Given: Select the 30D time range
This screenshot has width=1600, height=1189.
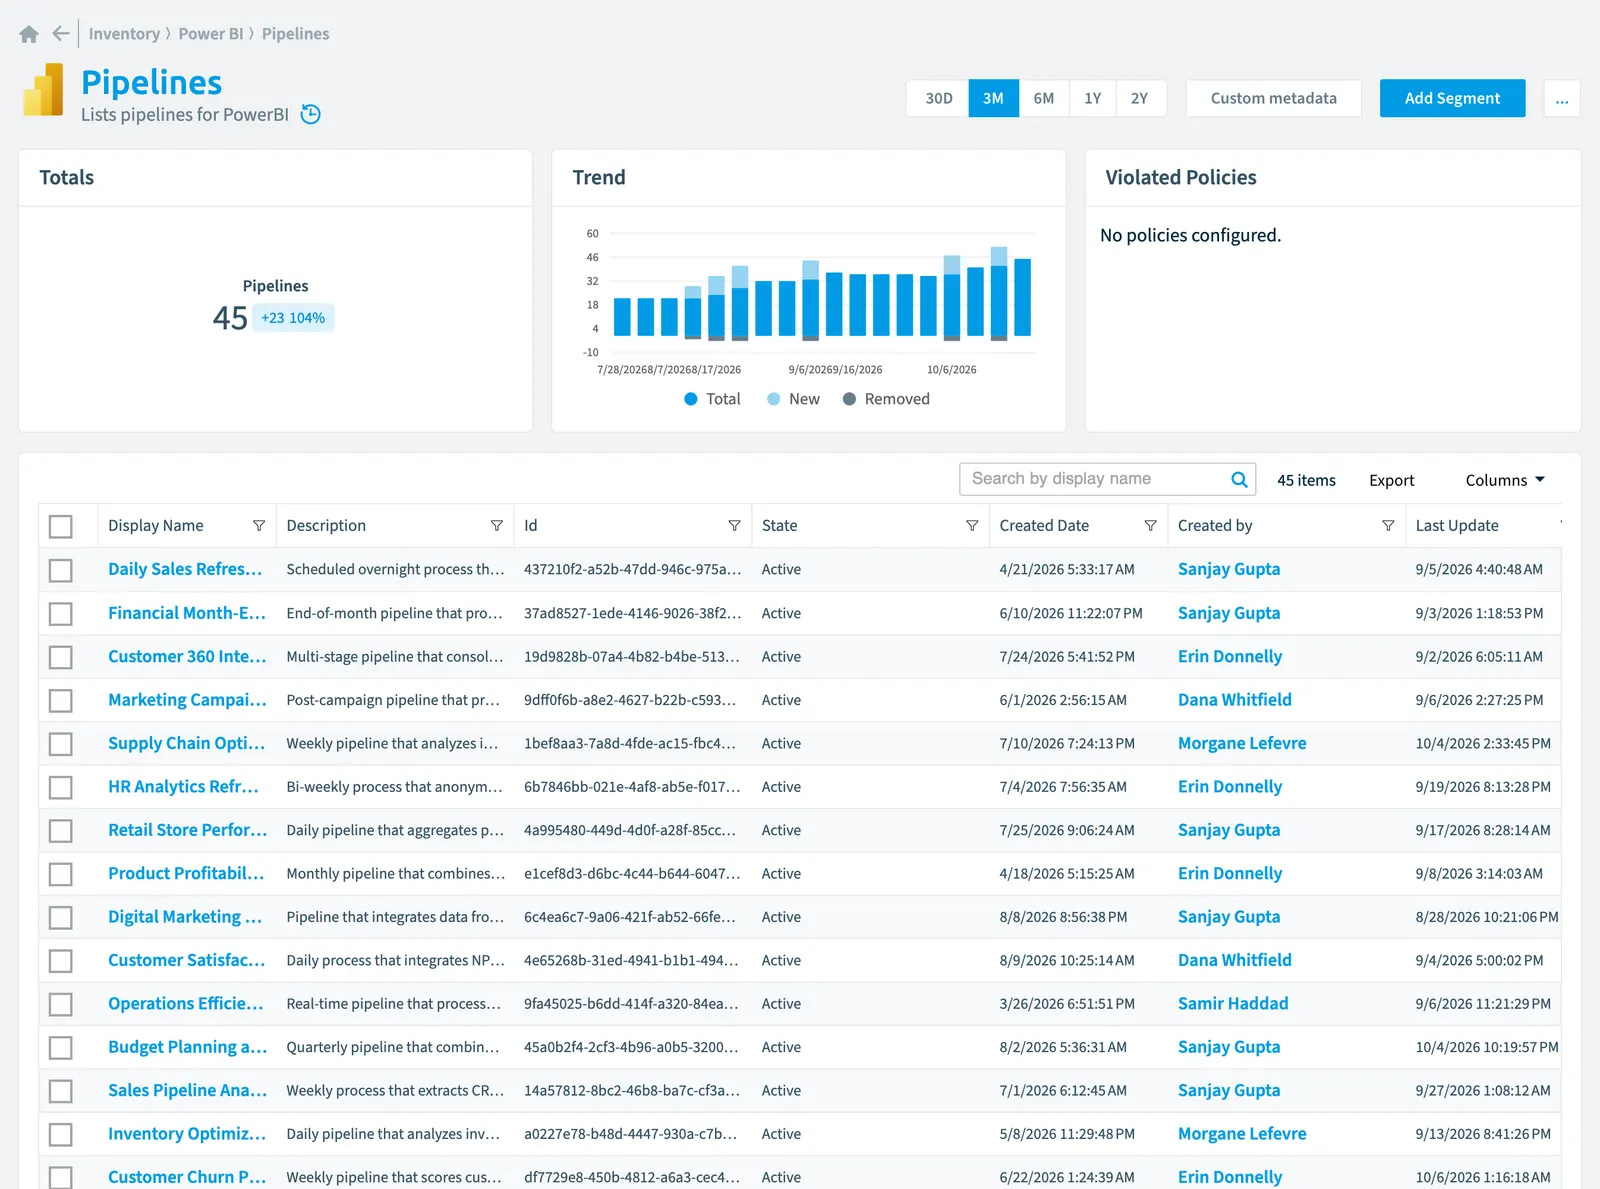Looking at the screenshot, I should point(938,99).
